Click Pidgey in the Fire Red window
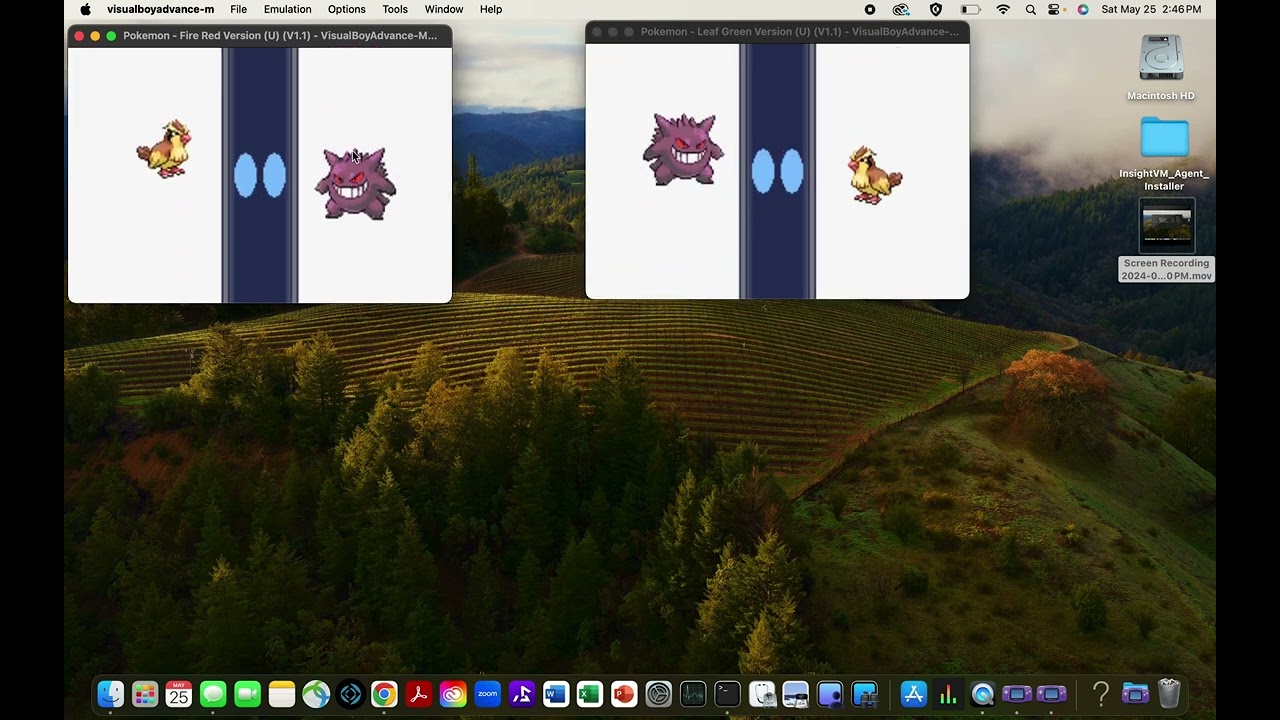The width and height of the screenshot is (1280, 720). pyautogui.click(x=164, y=149)
